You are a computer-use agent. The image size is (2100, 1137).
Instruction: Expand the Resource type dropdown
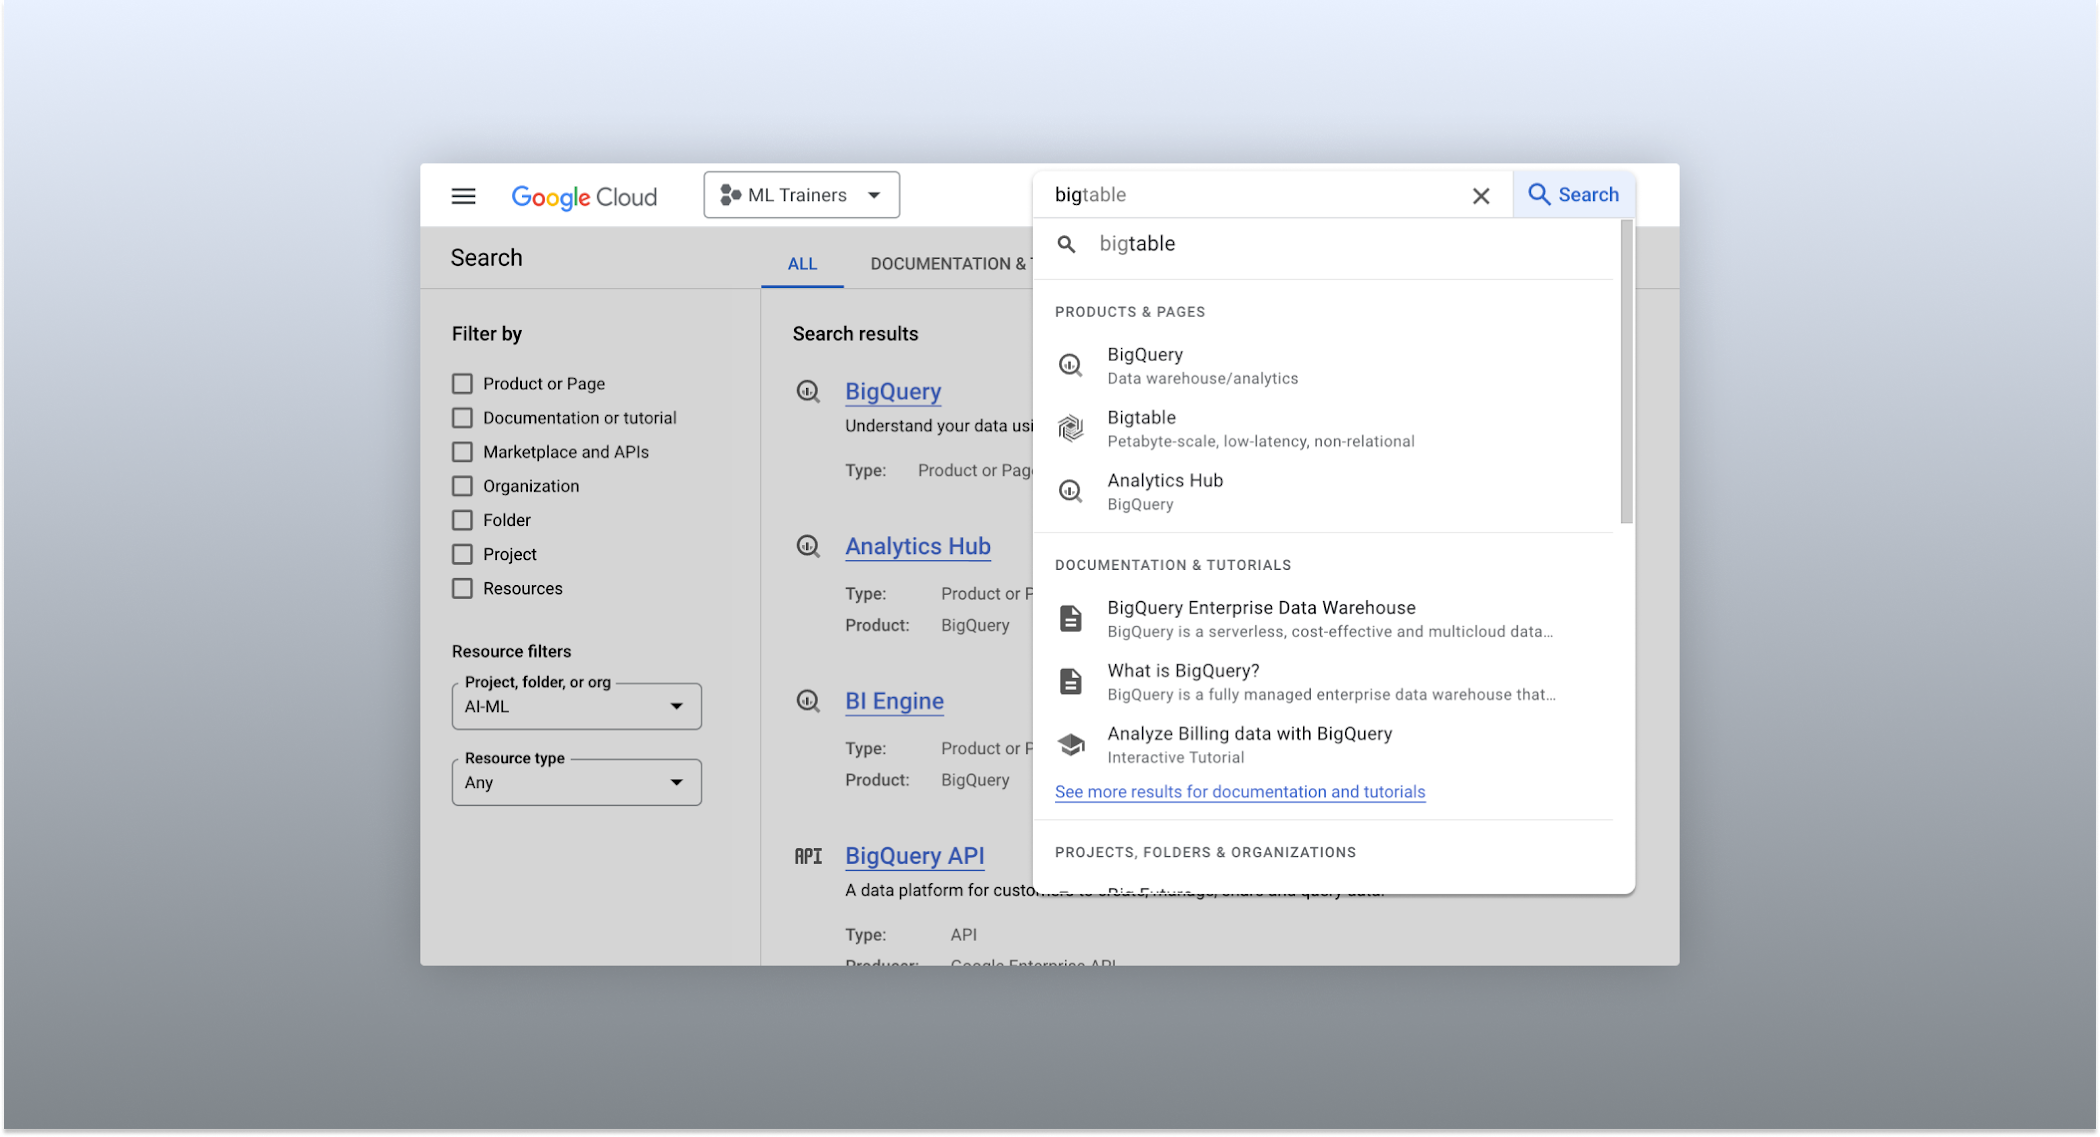pyautogui.click(x=576, y=782)
